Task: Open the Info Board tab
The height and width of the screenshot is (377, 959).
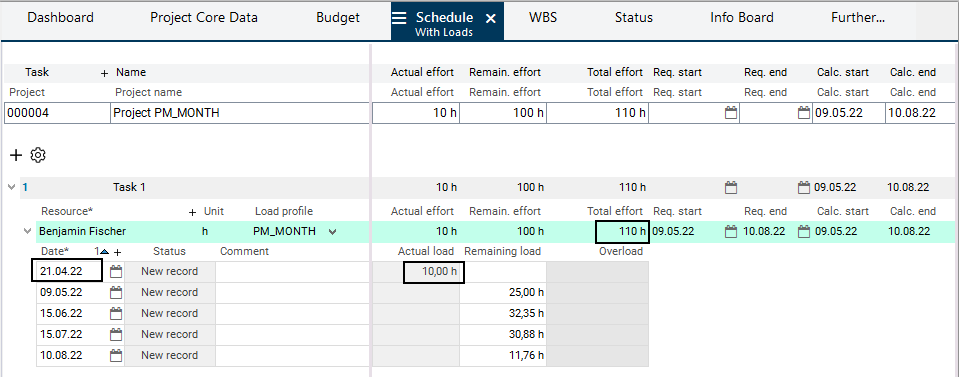Action: tap(742, 18)
